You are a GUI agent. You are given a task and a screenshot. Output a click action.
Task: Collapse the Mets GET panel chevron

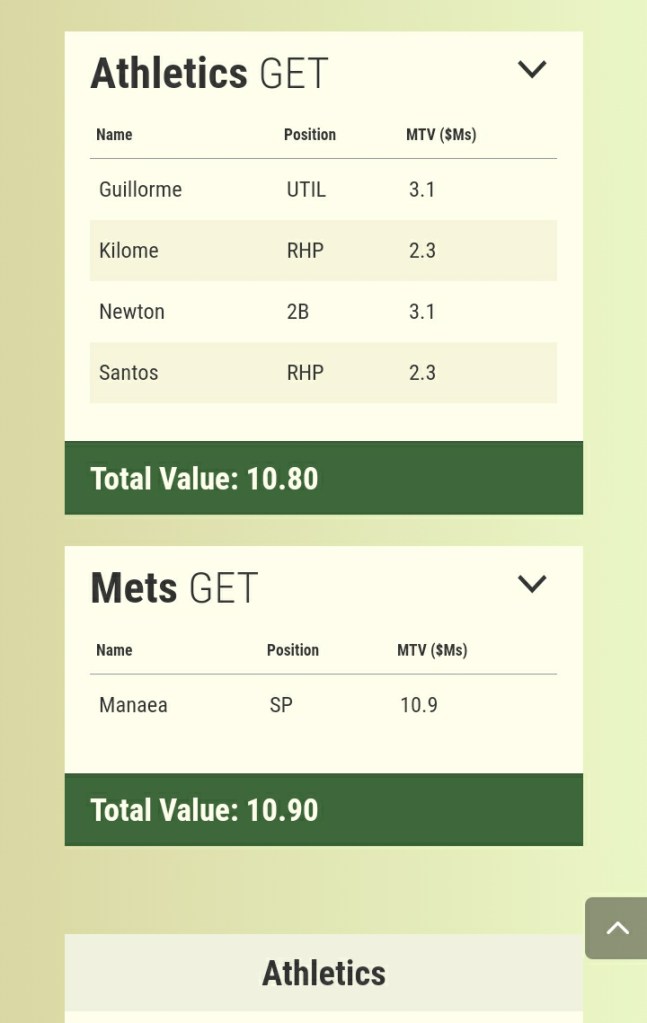pos(532,583)
